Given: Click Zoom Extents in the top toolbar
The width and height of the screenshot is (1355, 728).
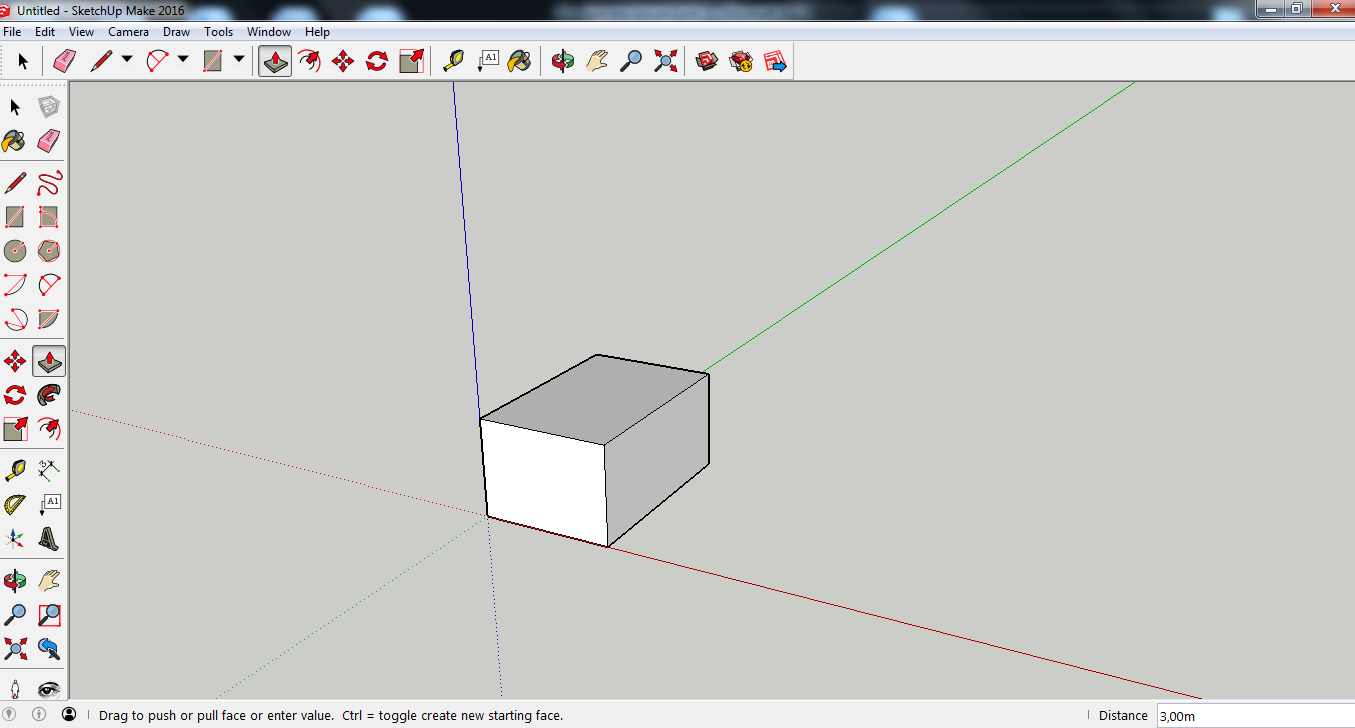Looking at the screenshot, I should pyautogui.click(x=665, y=61).
